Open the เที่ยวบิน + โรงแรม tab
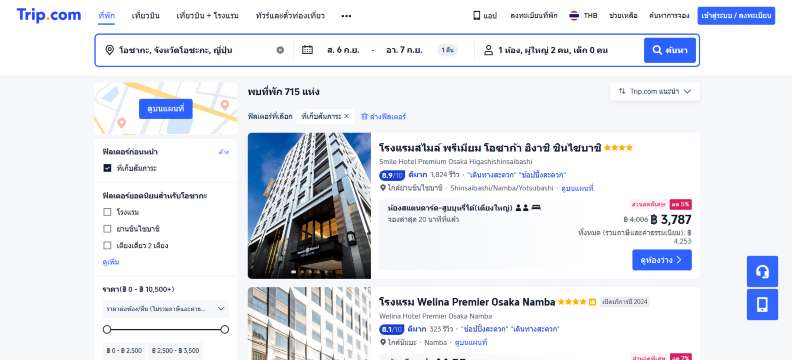The width and height of the screenshot is (792, 360). coord(208,16)
